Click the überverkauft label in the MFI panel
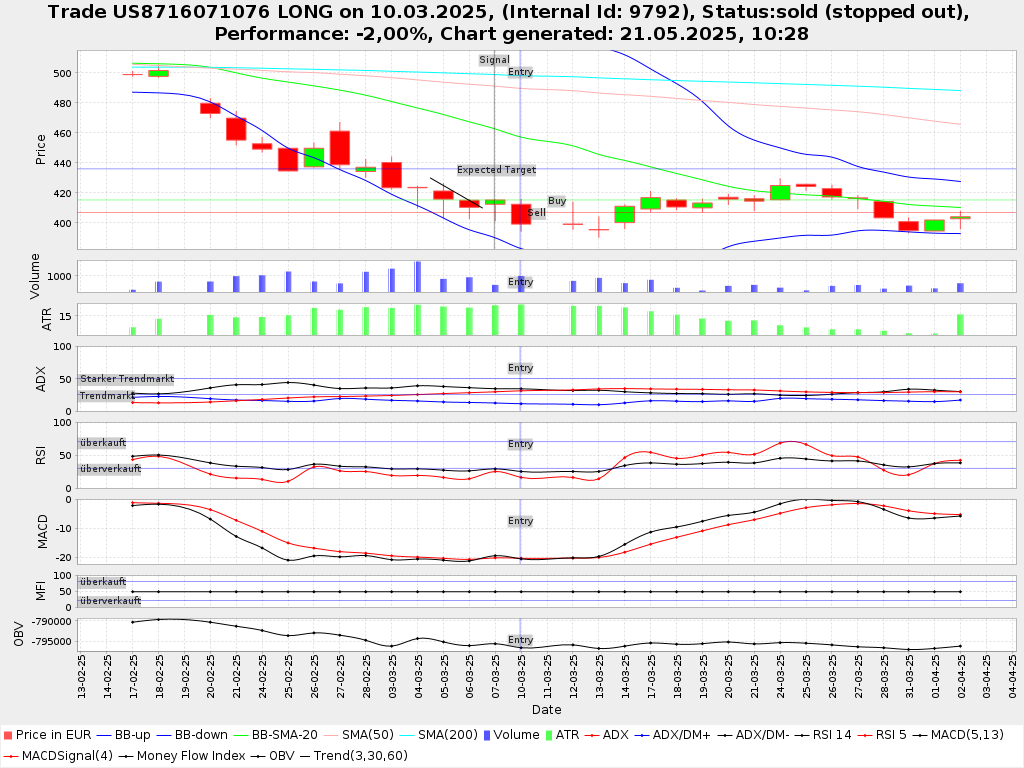This screenshot has width=1024, height=768. click(110, 601)
